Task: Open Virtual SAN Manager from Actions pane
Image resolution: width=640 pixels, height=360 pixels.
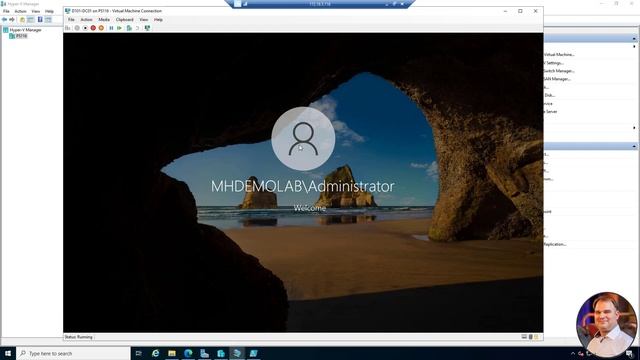Action: pyautogui.click(x=557, y=79)
